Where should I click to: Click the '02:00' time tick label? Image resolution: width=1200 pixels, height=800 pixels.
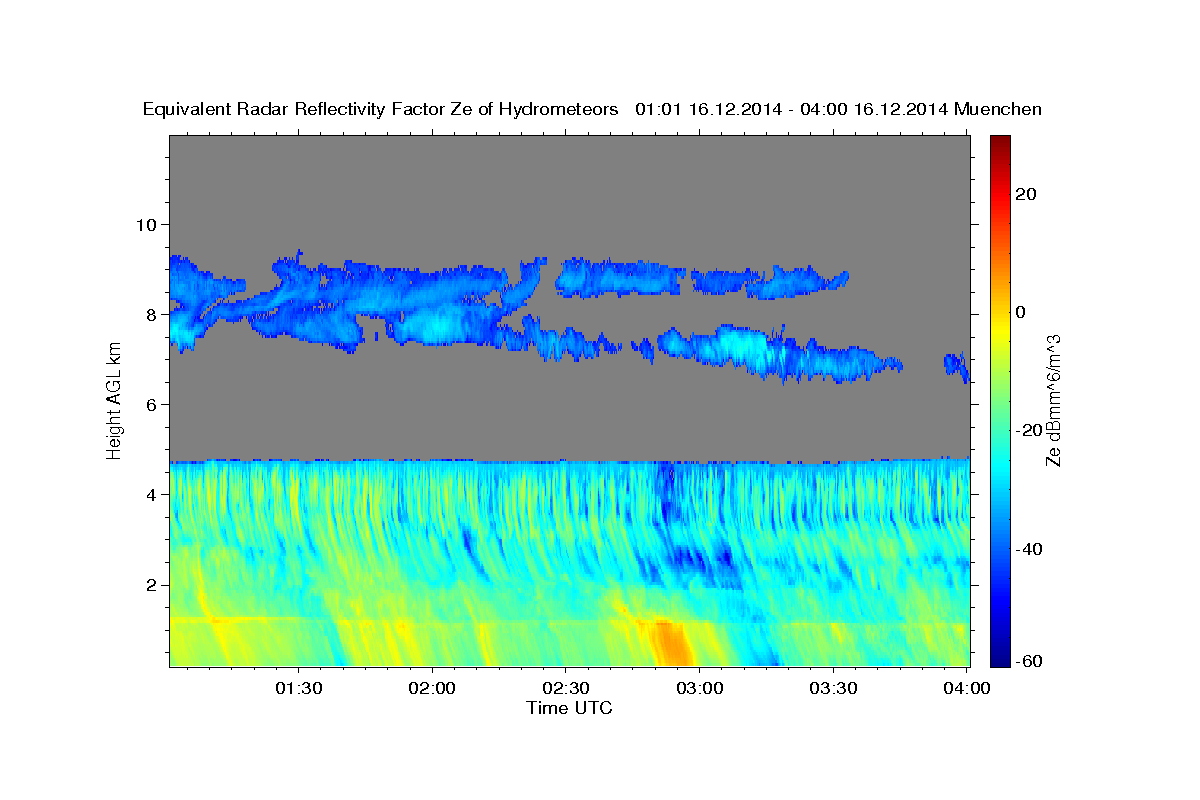(x=432, y=689)
